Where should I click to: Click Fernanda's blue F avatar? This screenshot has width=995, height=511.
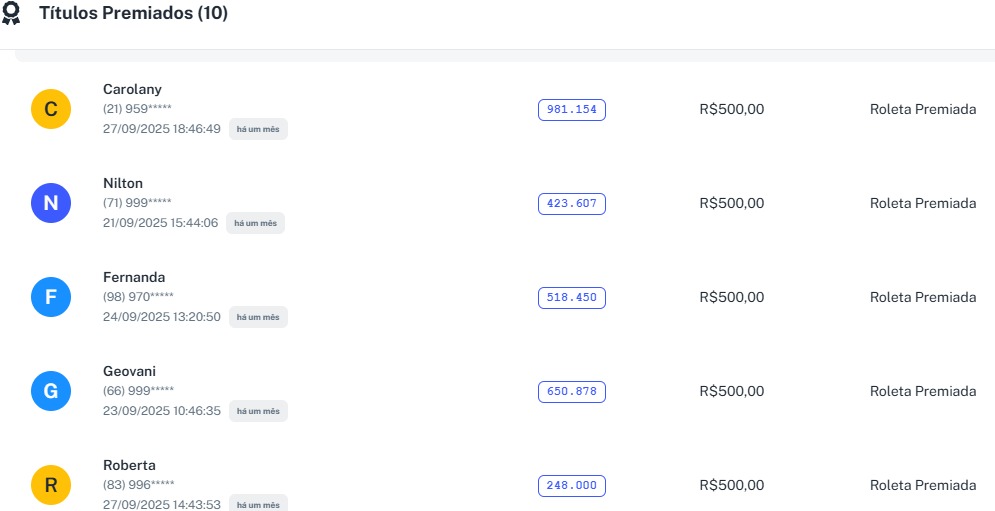point(51,298)
